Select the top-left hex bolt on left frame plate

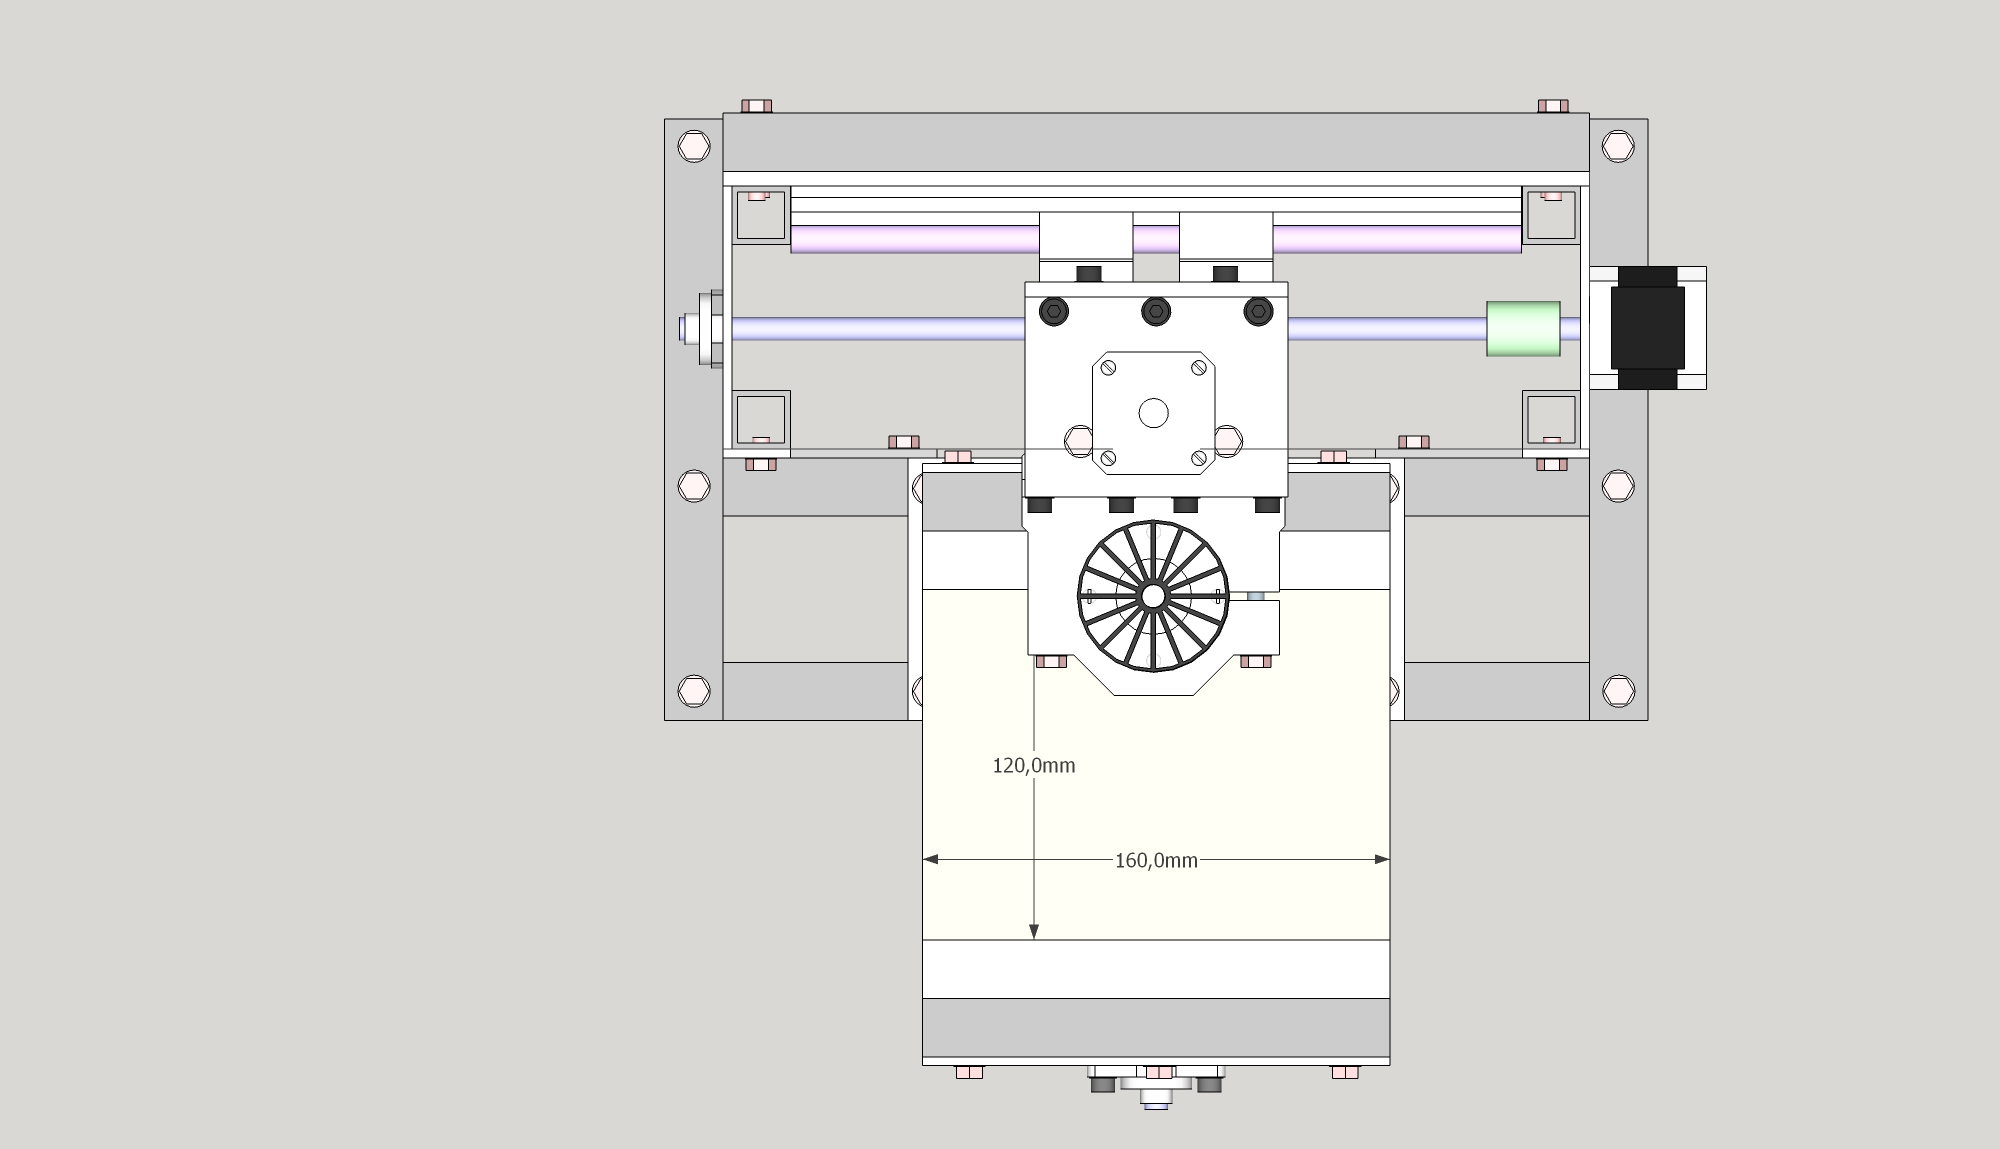tap(694, 147)
